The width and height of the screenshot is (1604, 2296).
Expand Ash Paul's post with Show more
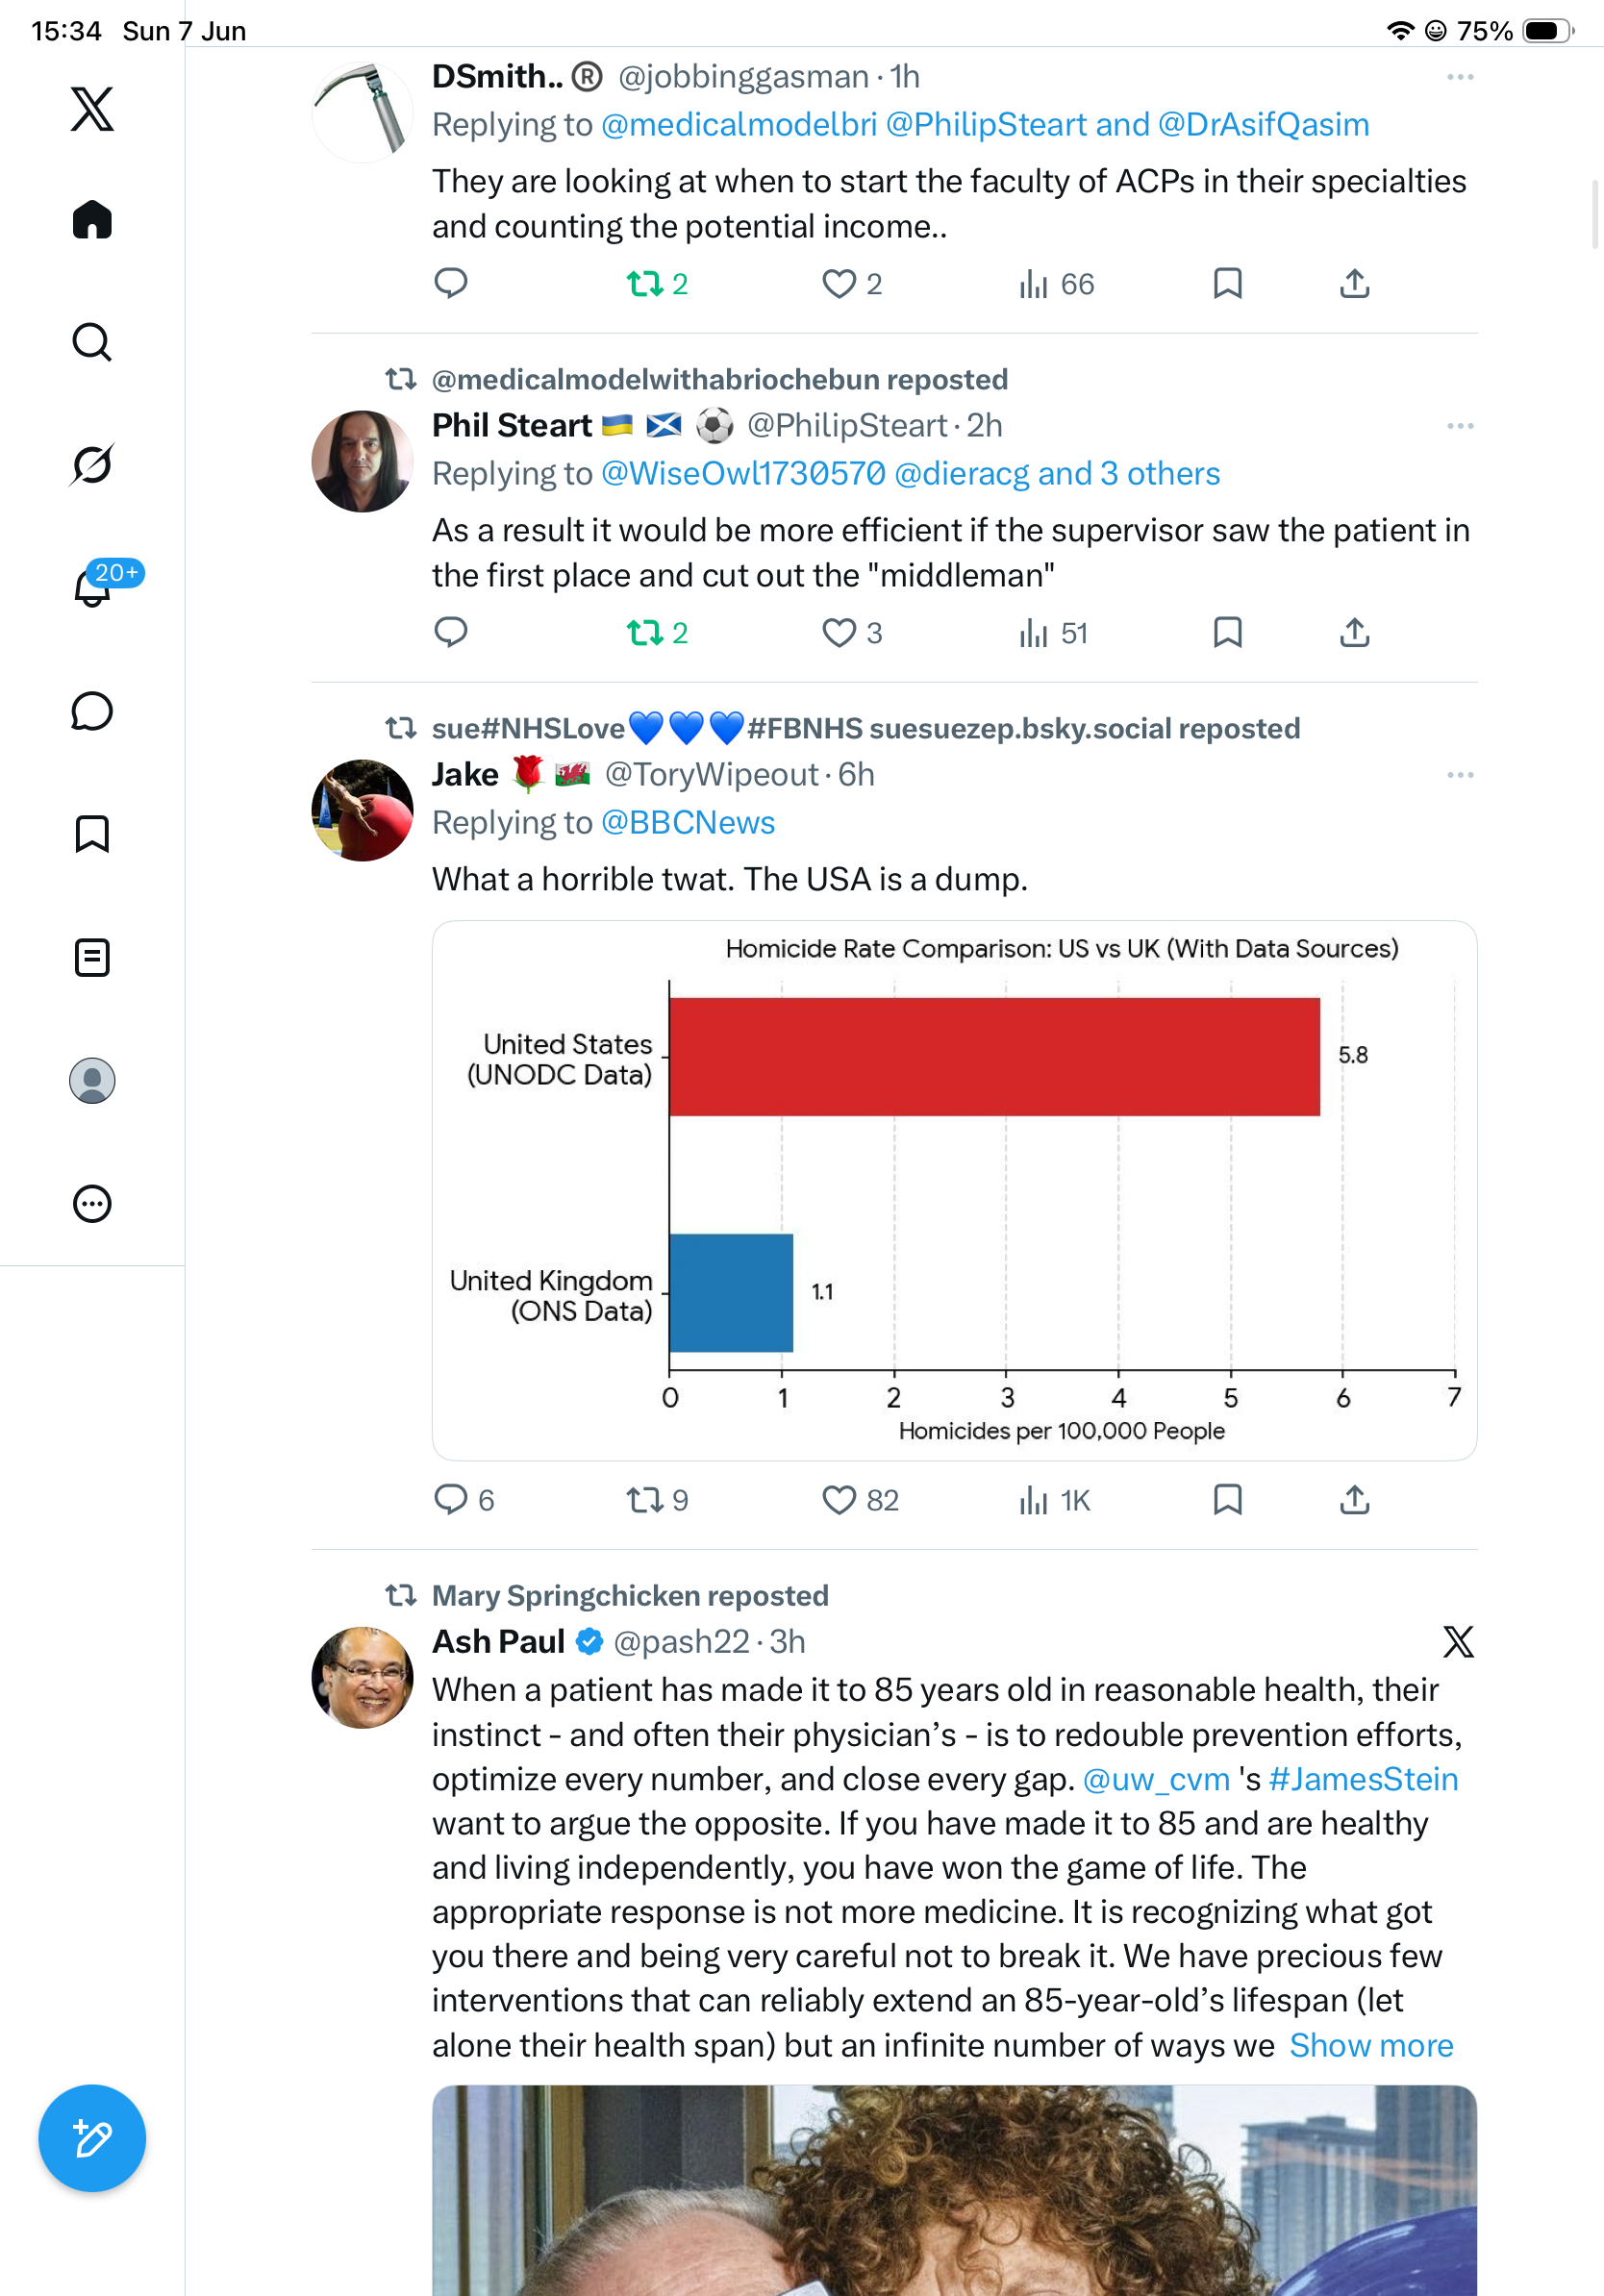1371,2045
